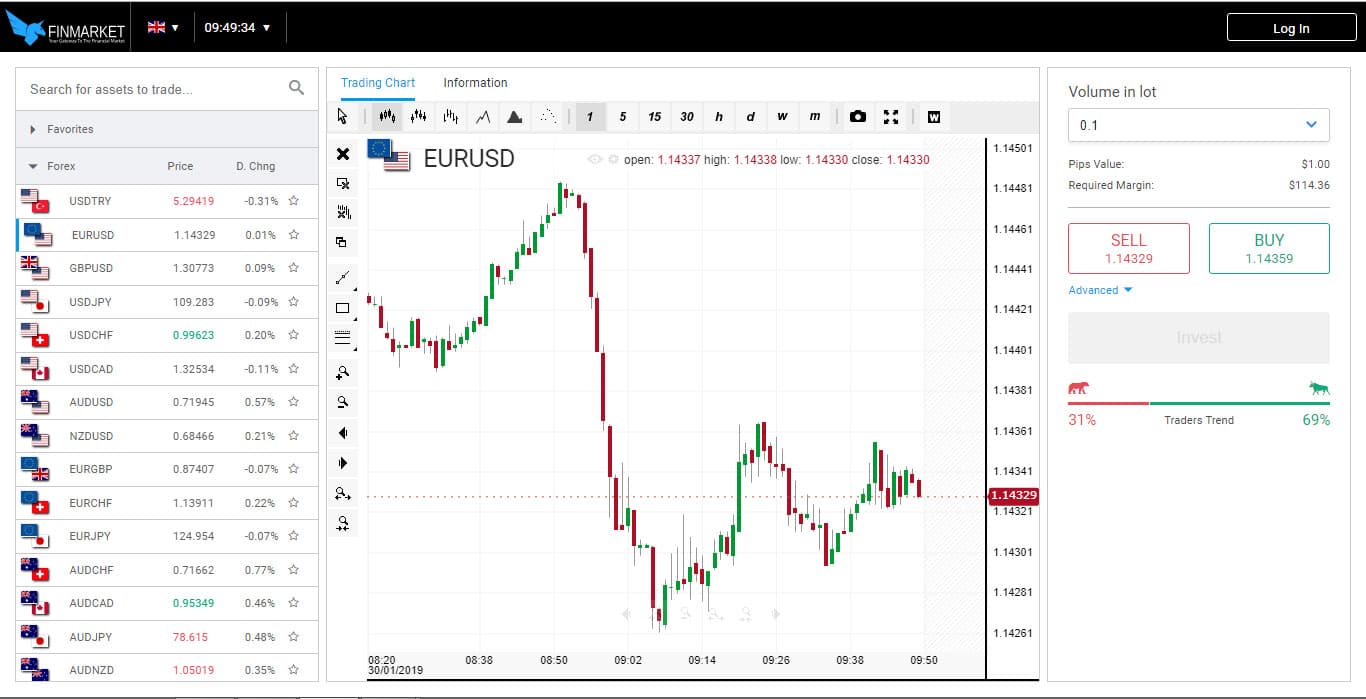The height and width of the screenshot is (699, 1366).
Task: Add EURUSD to favorites via star
Action: click(294, 235)
